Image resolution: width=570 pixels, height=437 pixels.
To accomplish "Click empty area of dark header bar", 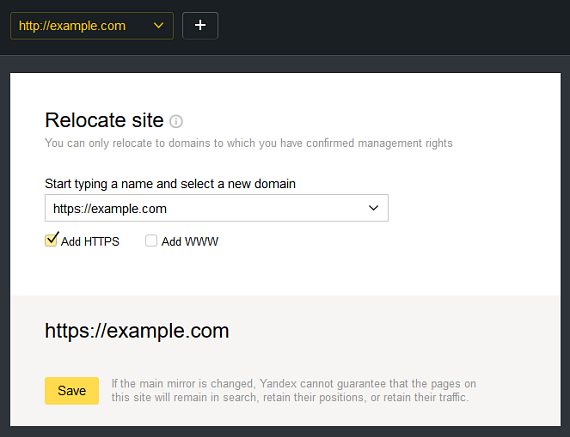I will pos(393,27).
